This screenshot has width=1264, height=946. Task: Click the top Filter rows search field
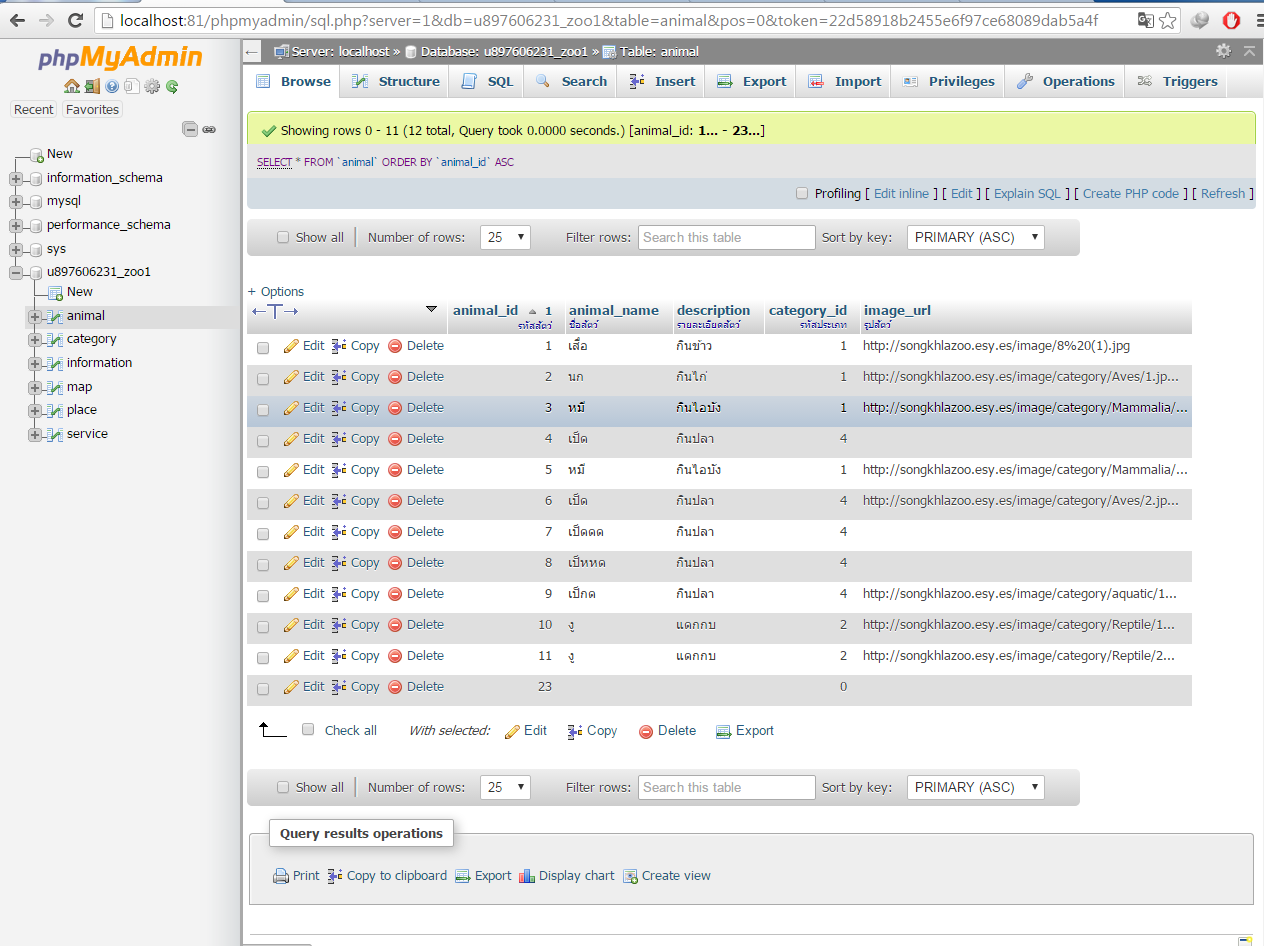pyautogui.click(x=726, y=237)
